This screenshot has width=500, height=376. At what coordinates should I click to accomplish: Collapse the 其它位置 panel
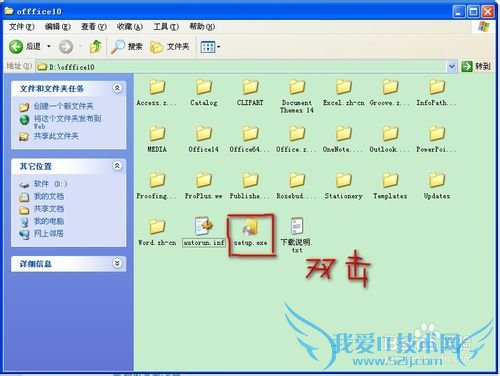117,166
